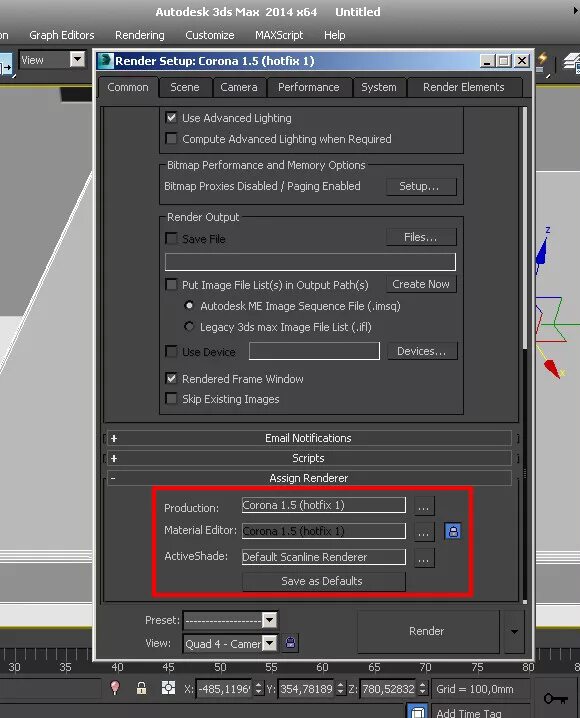This screenshot has width=580, height=718.
Task: Collapse the Assign Renderer rollout
Action: click(309, 478)
